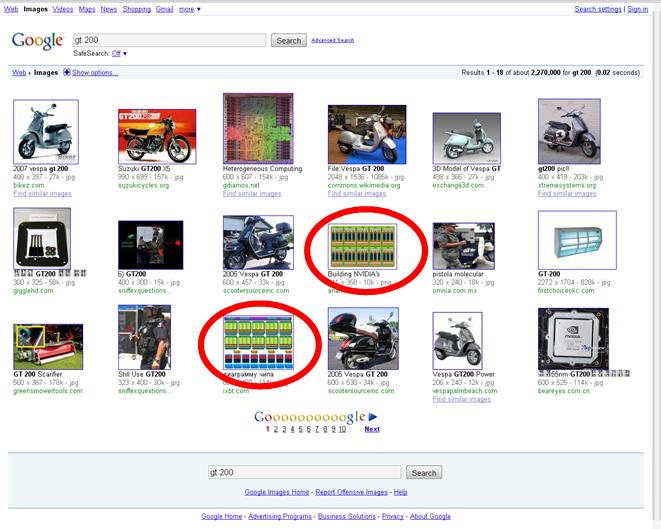
Task: Focus the bottom search box containing gt 200
Action: point(304,472)
